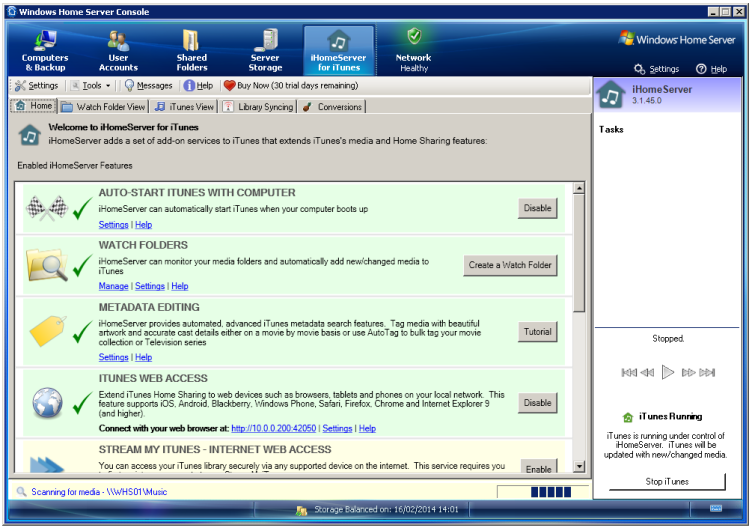Viewport: 752px width, 528px height.
Task: Click the Play button in player
Action: point(668,372)
